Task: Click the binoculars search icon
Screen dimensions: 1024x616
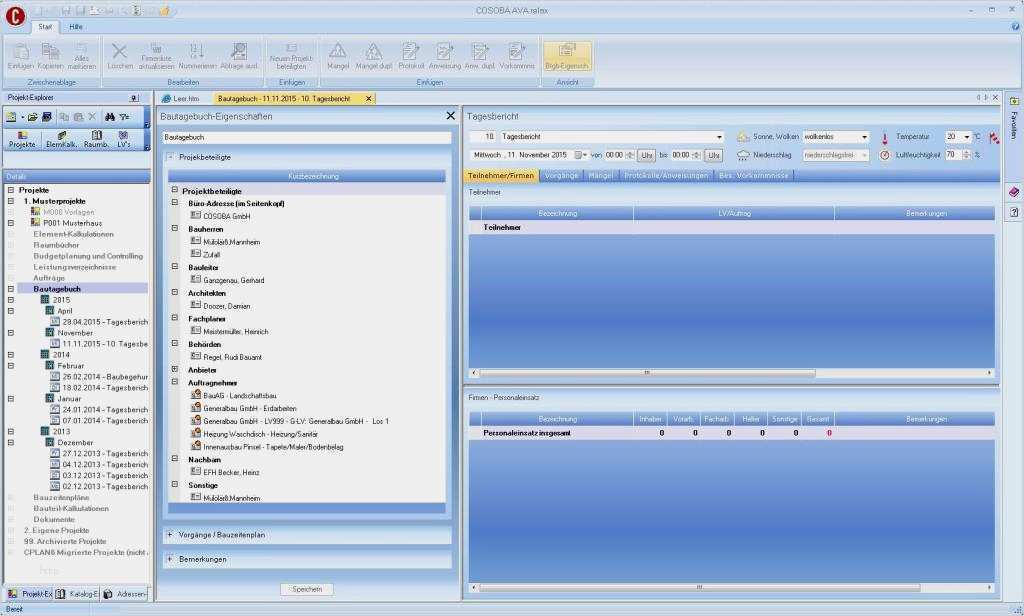Action: 110,117
